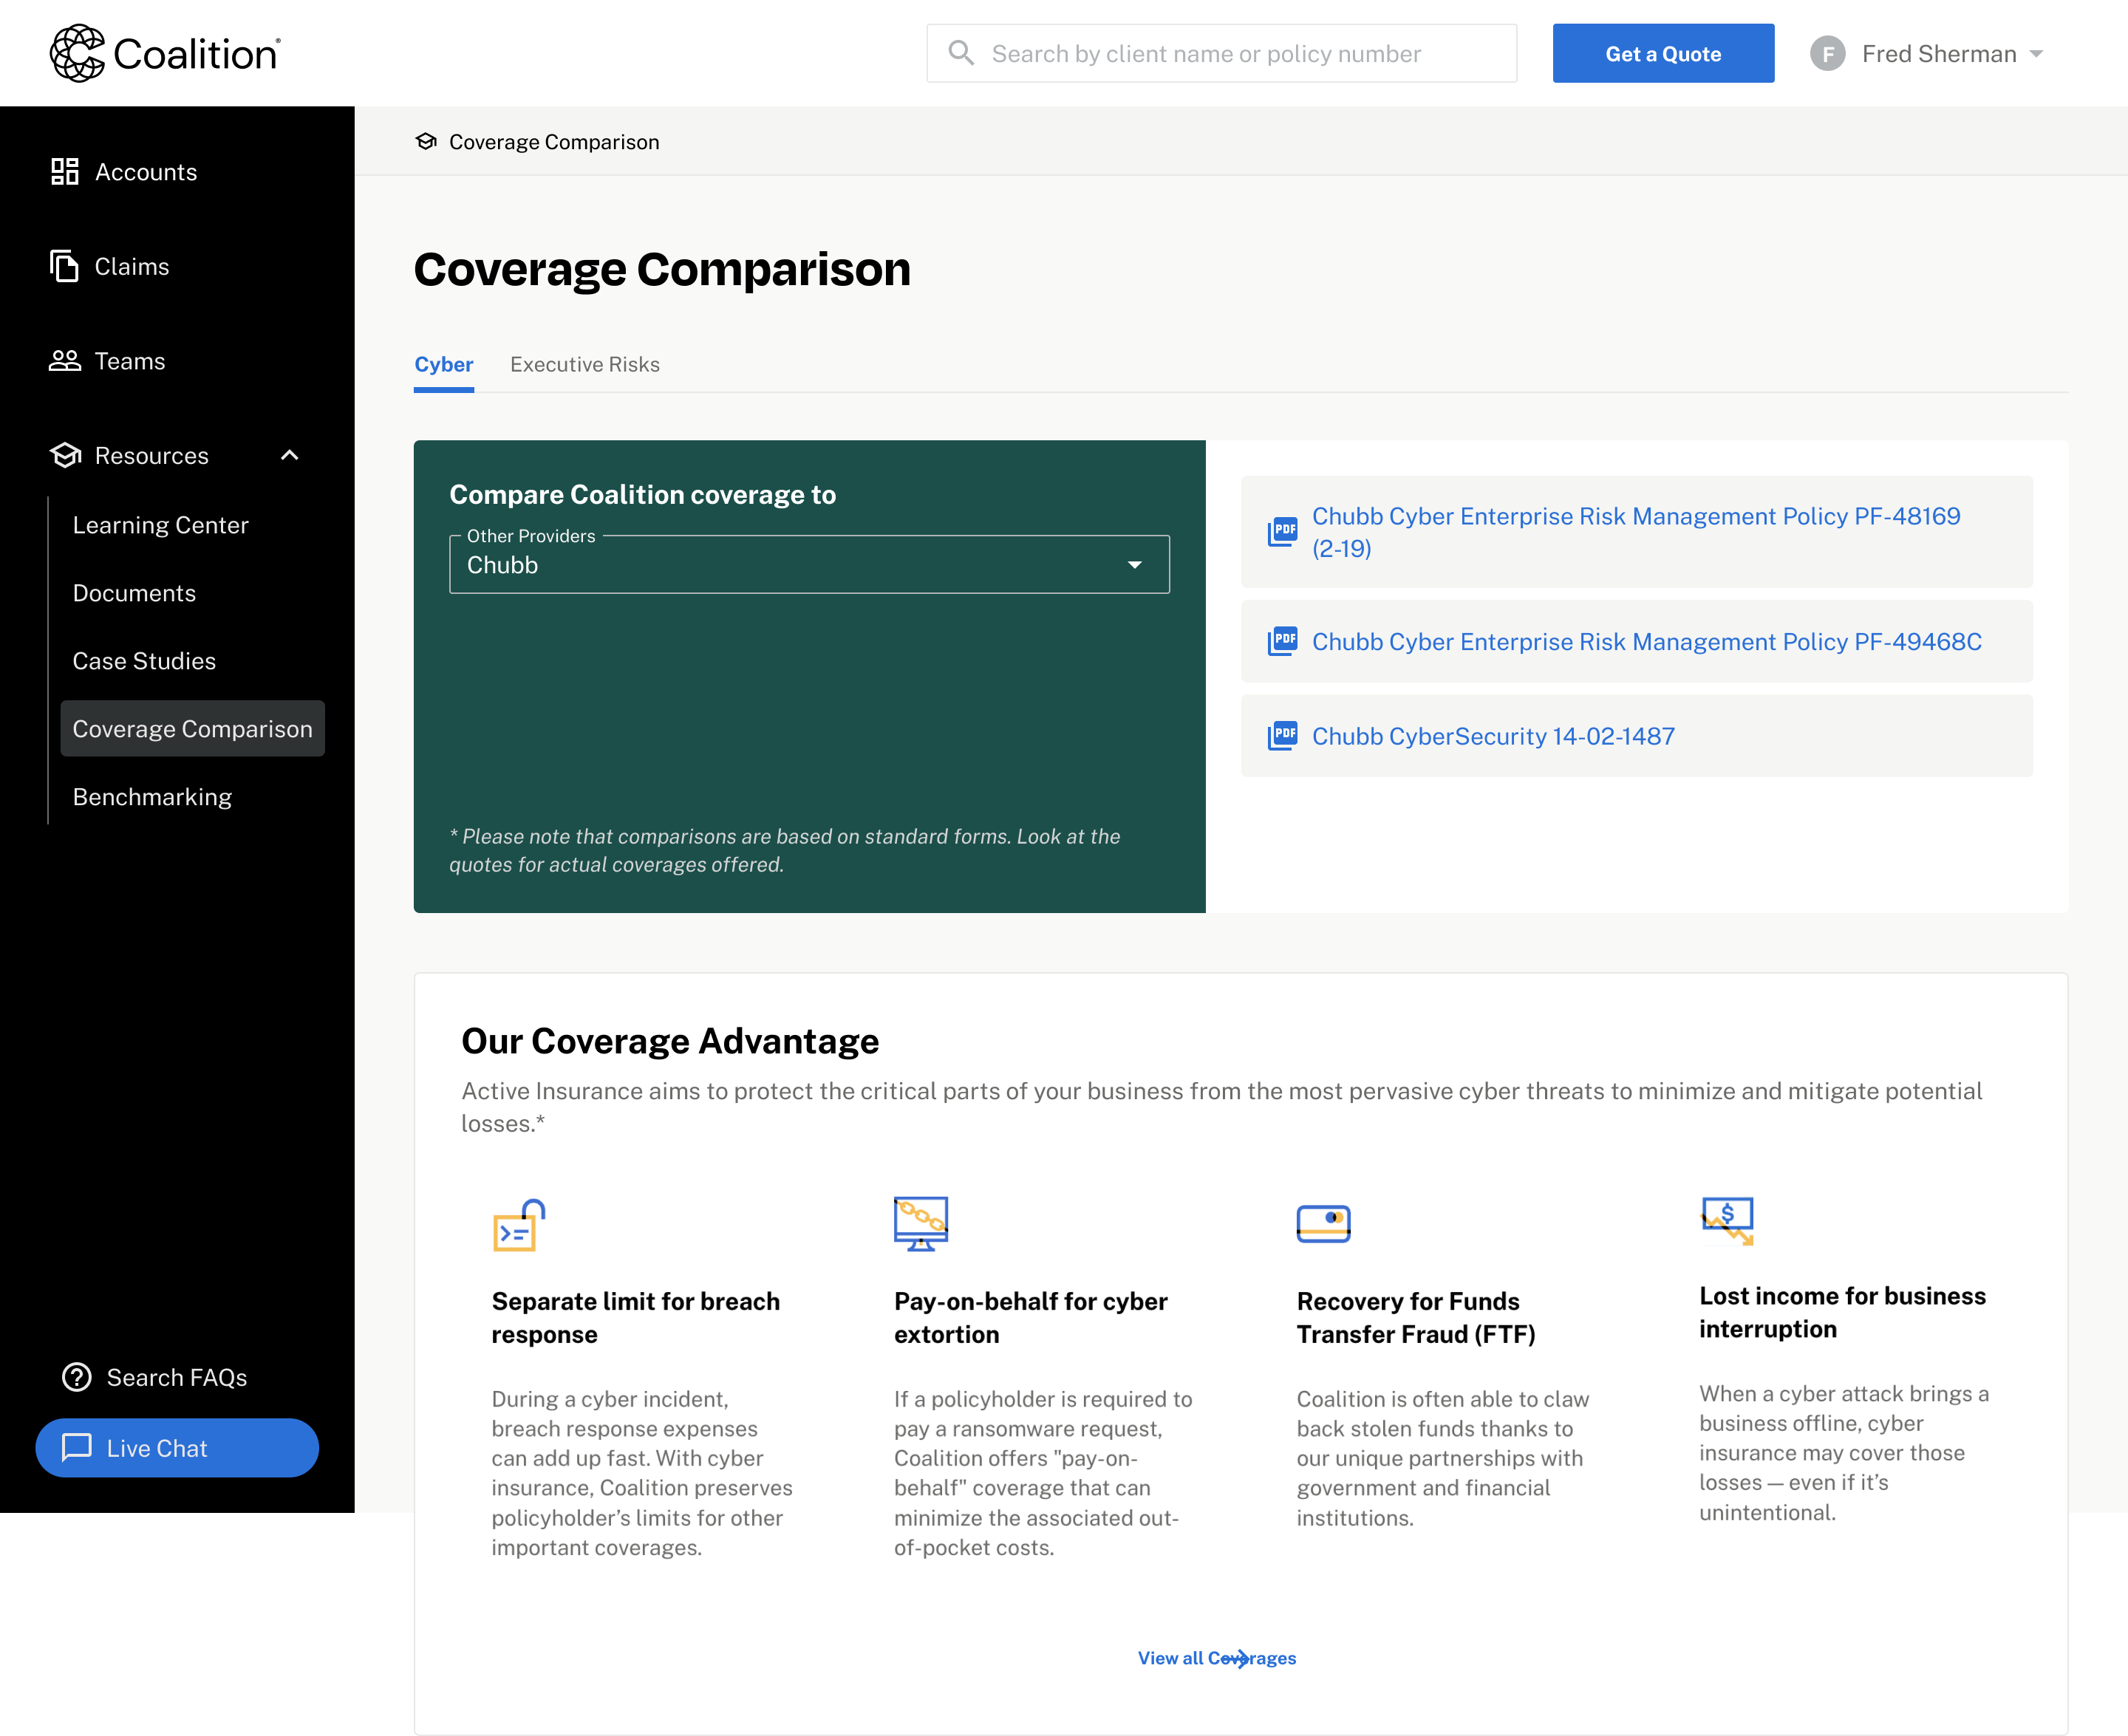Click the Accounts grid icon

(65, 172)
